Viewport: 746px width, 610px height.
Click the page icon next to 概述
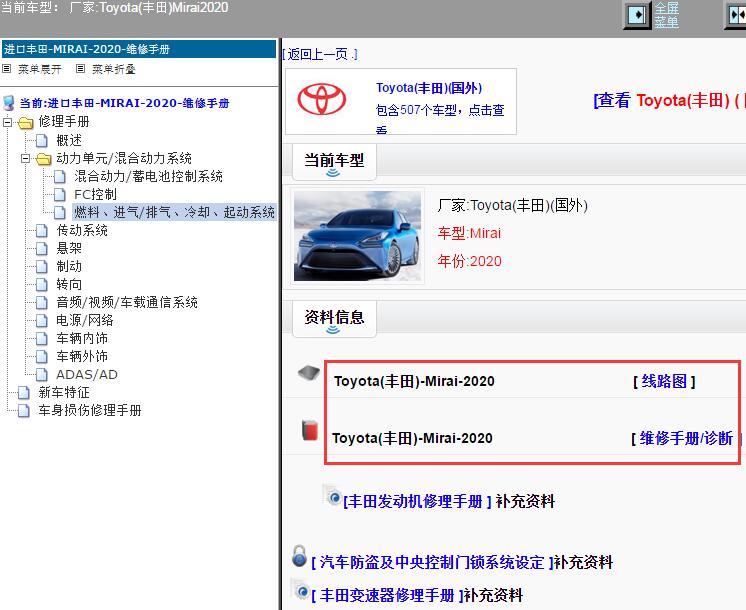42,140
